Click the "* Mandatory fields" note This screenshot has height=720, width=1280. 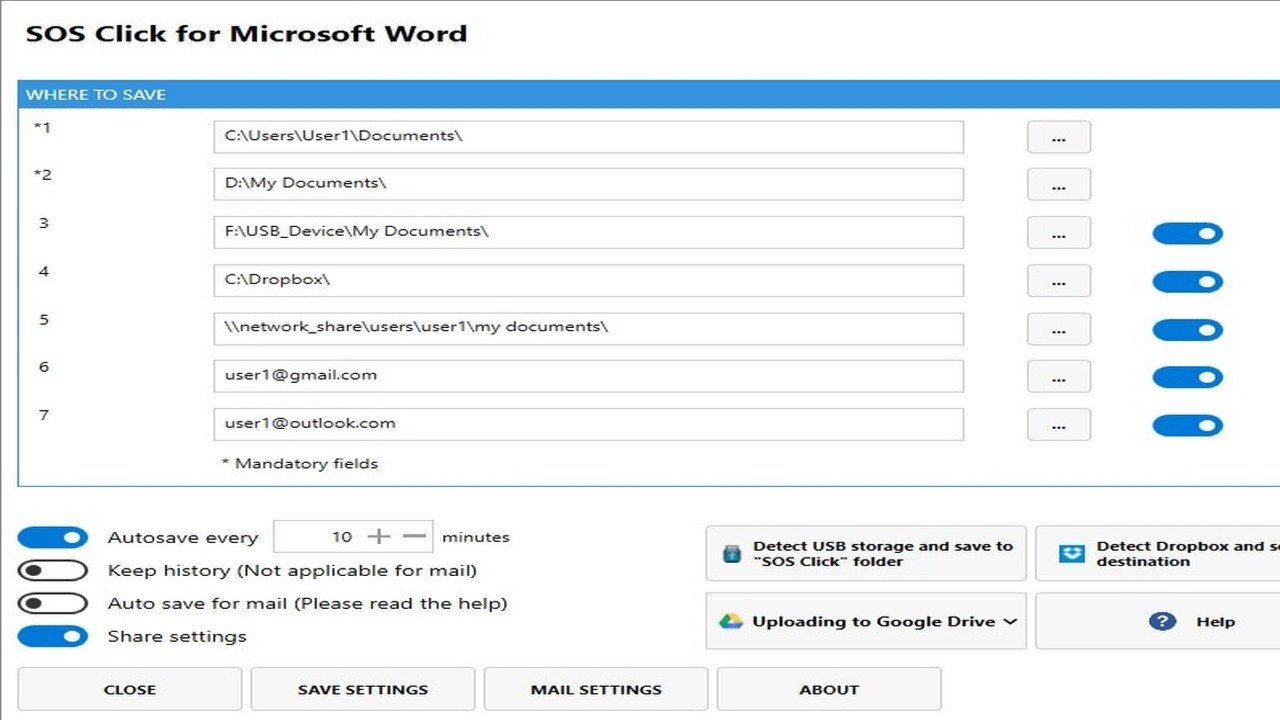(299, 464)
